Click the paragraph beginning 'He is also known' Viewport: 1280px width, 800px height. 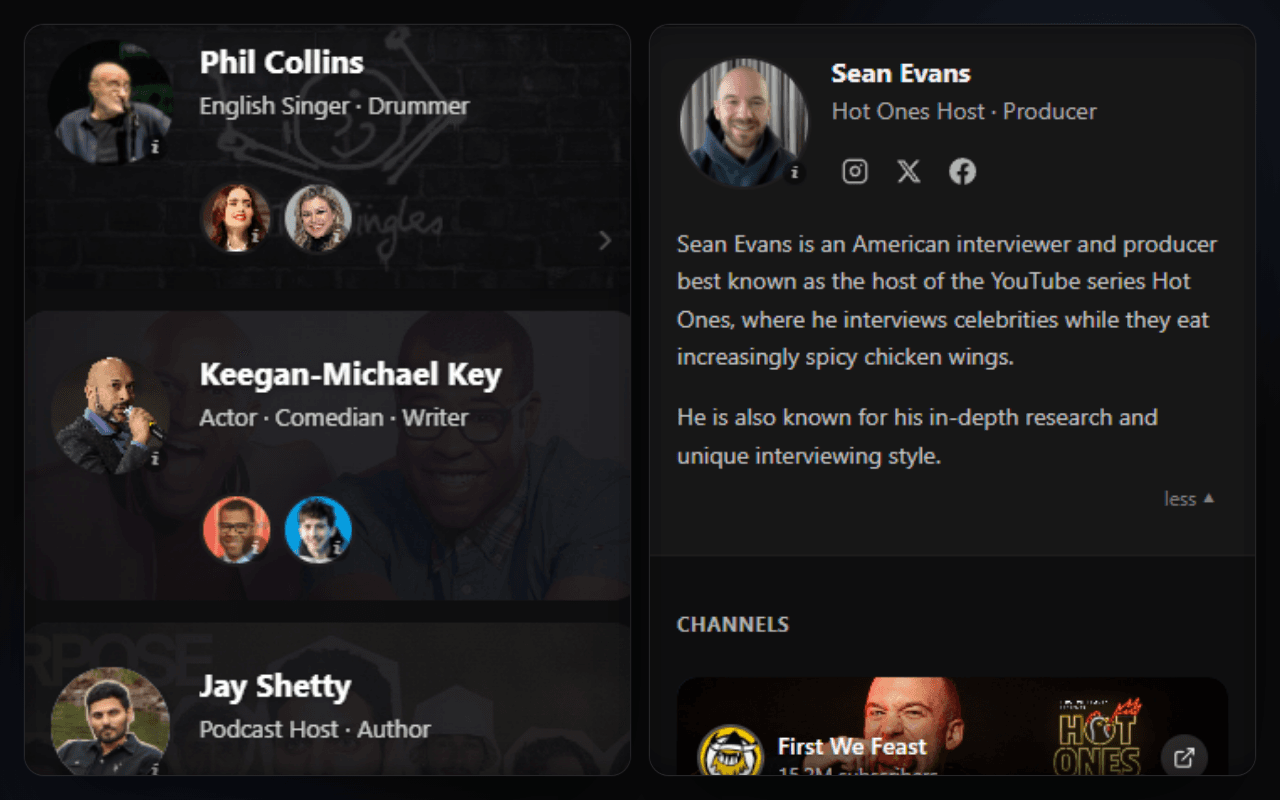point(917,437)
